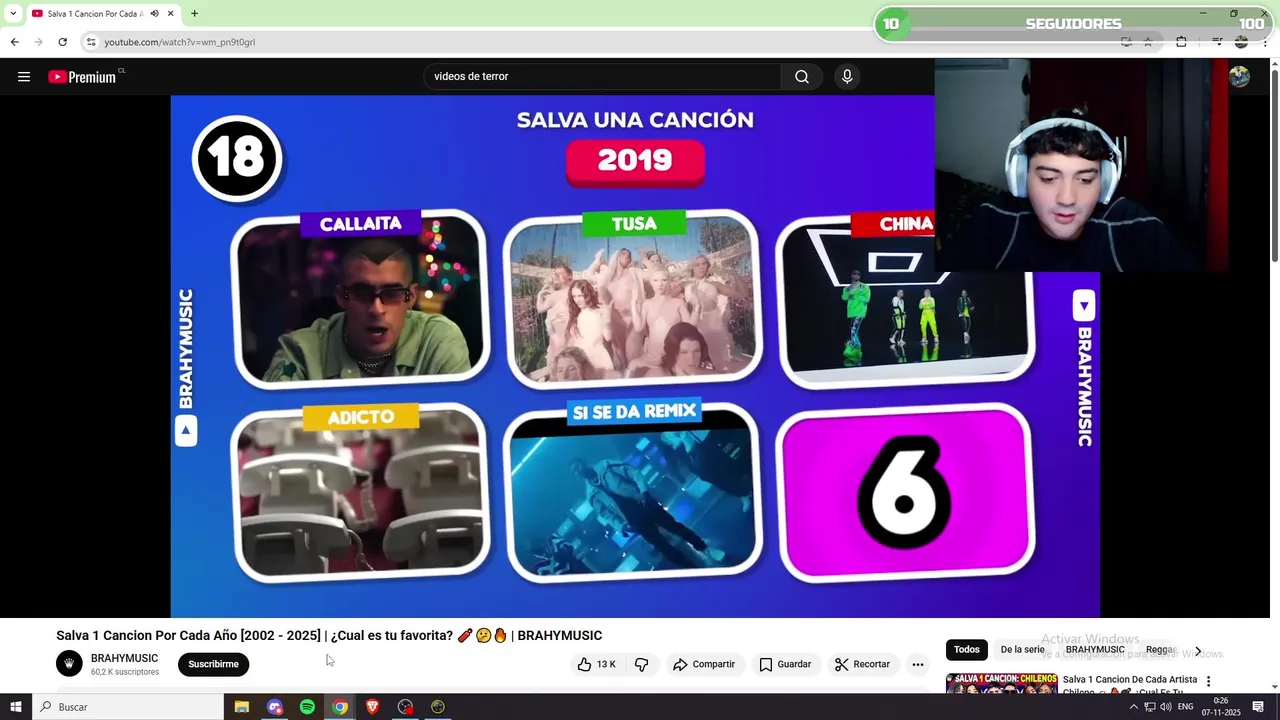Viewport: 1280px width, 720px height.
Task: Click the videos de terror search field
Action: (x=603, y=77)
